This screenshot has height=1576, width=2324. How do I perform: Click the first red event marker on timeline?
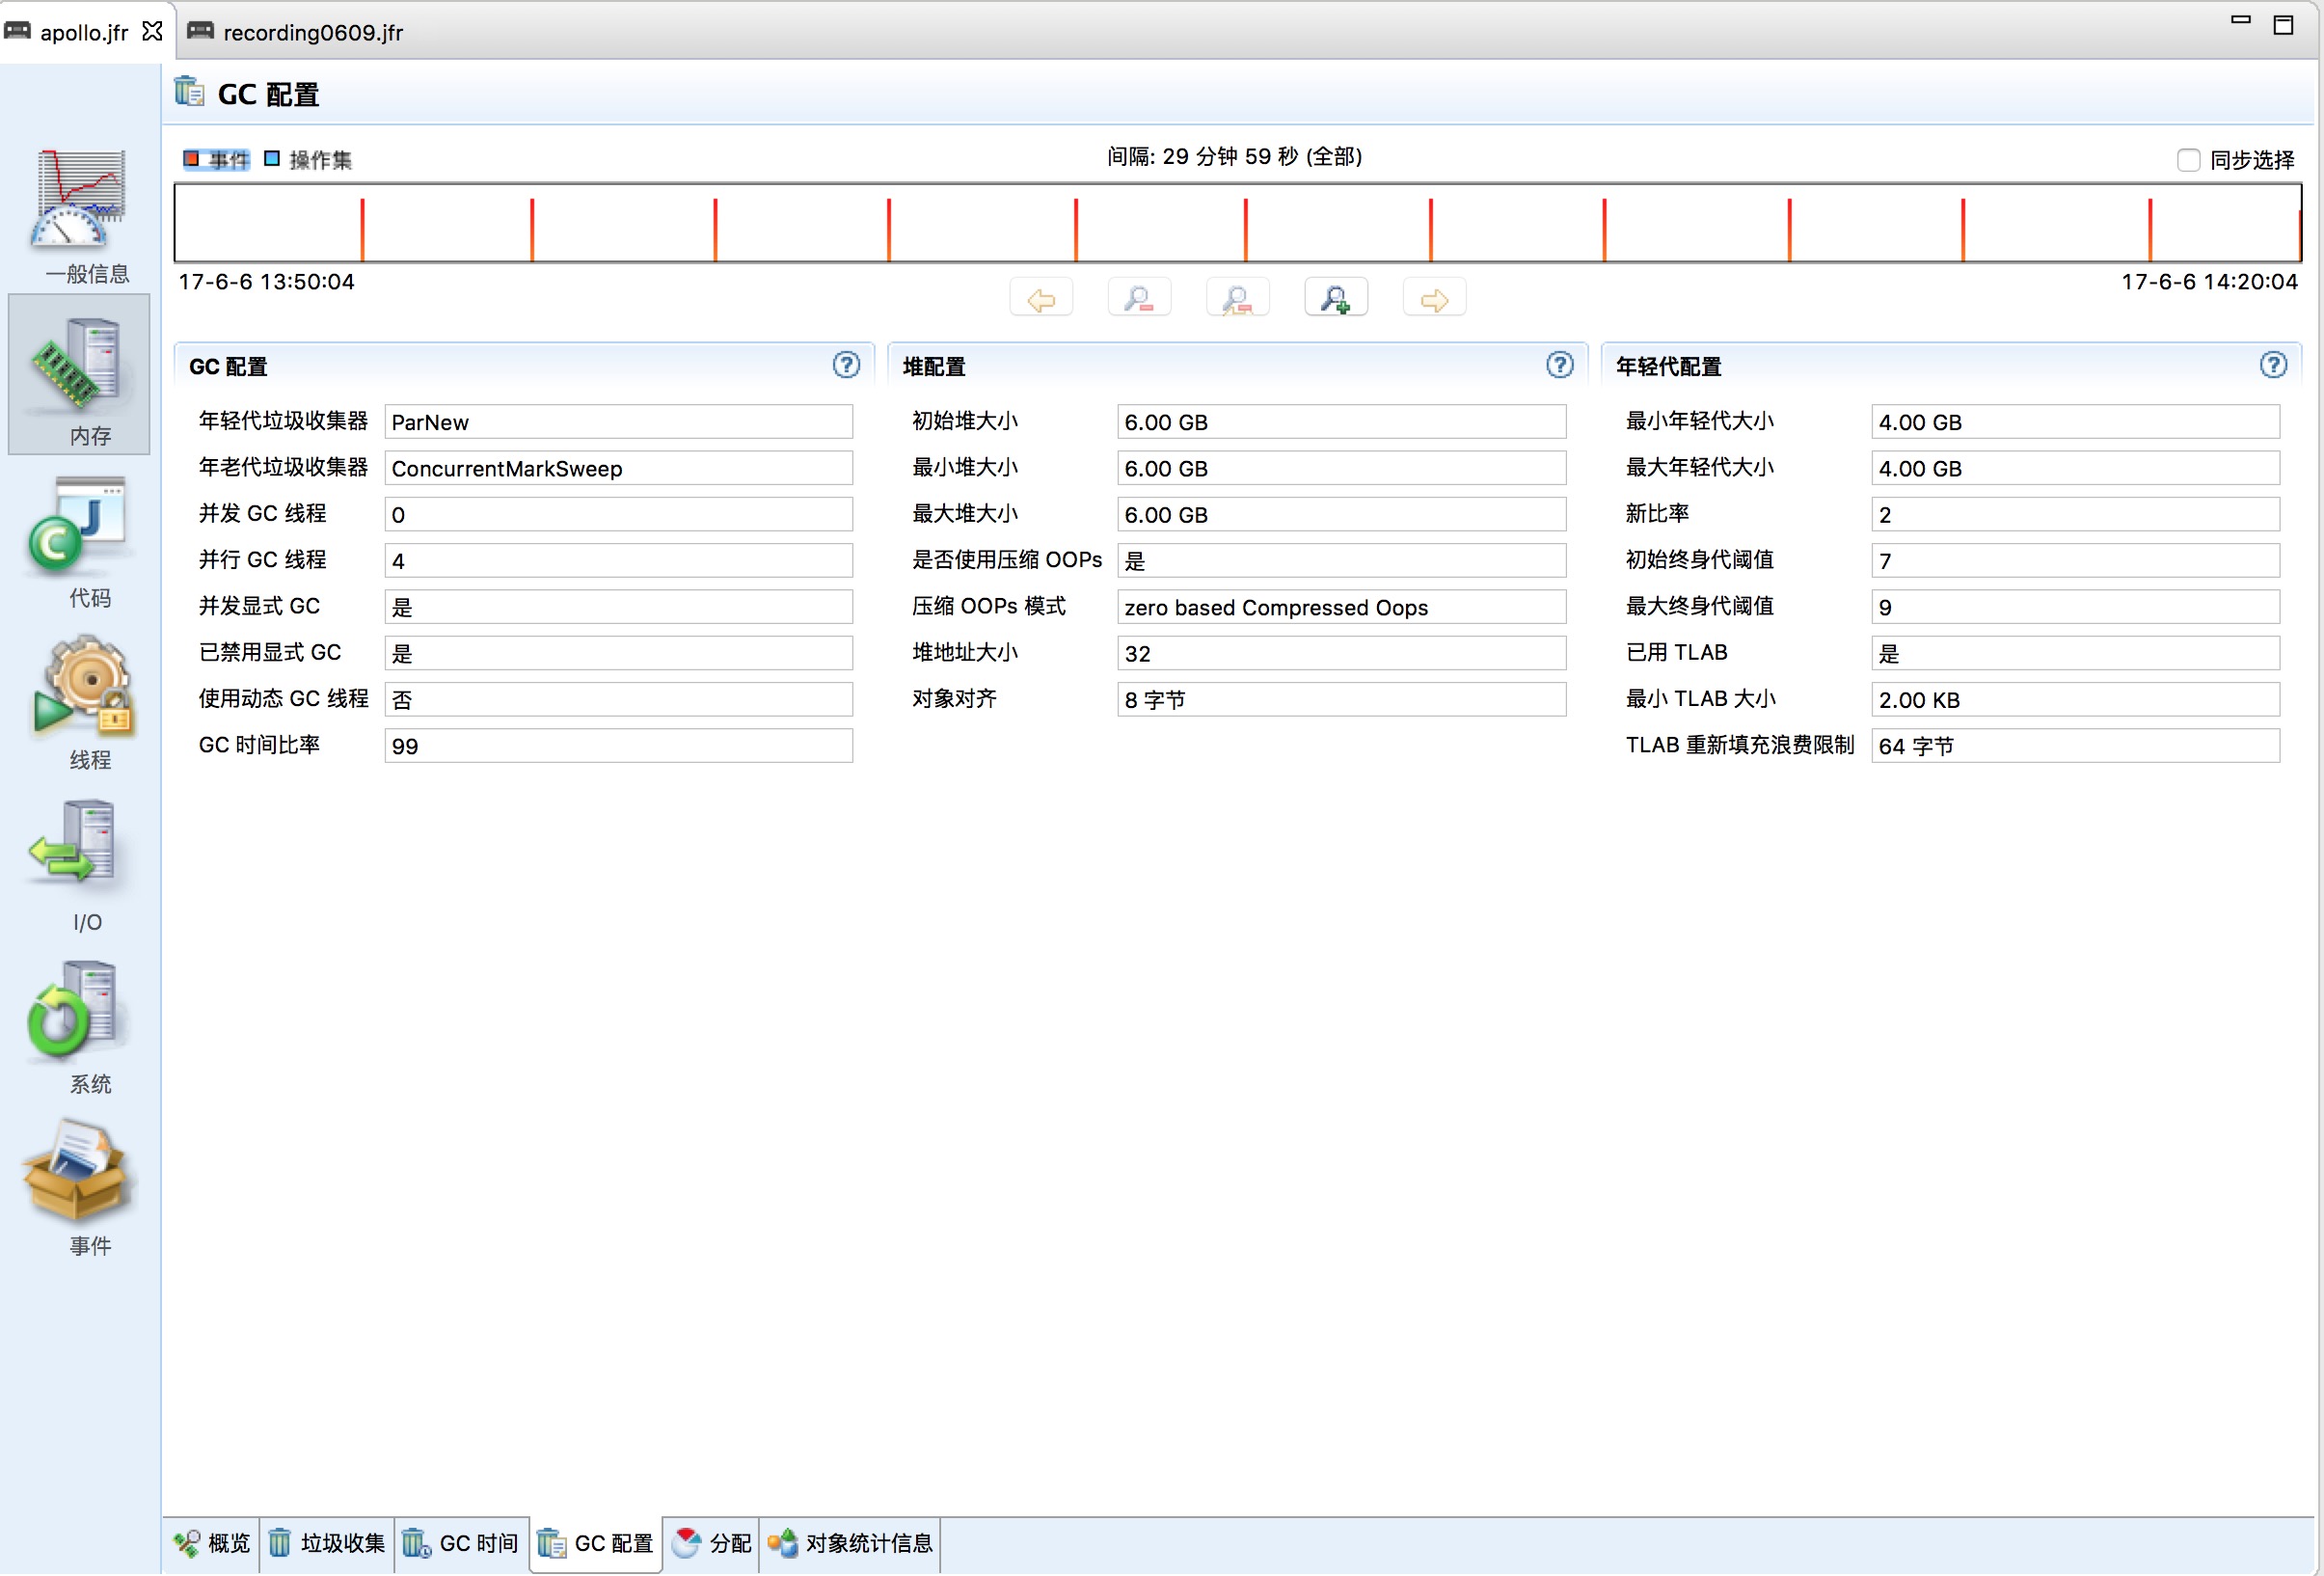coord(362,230)
